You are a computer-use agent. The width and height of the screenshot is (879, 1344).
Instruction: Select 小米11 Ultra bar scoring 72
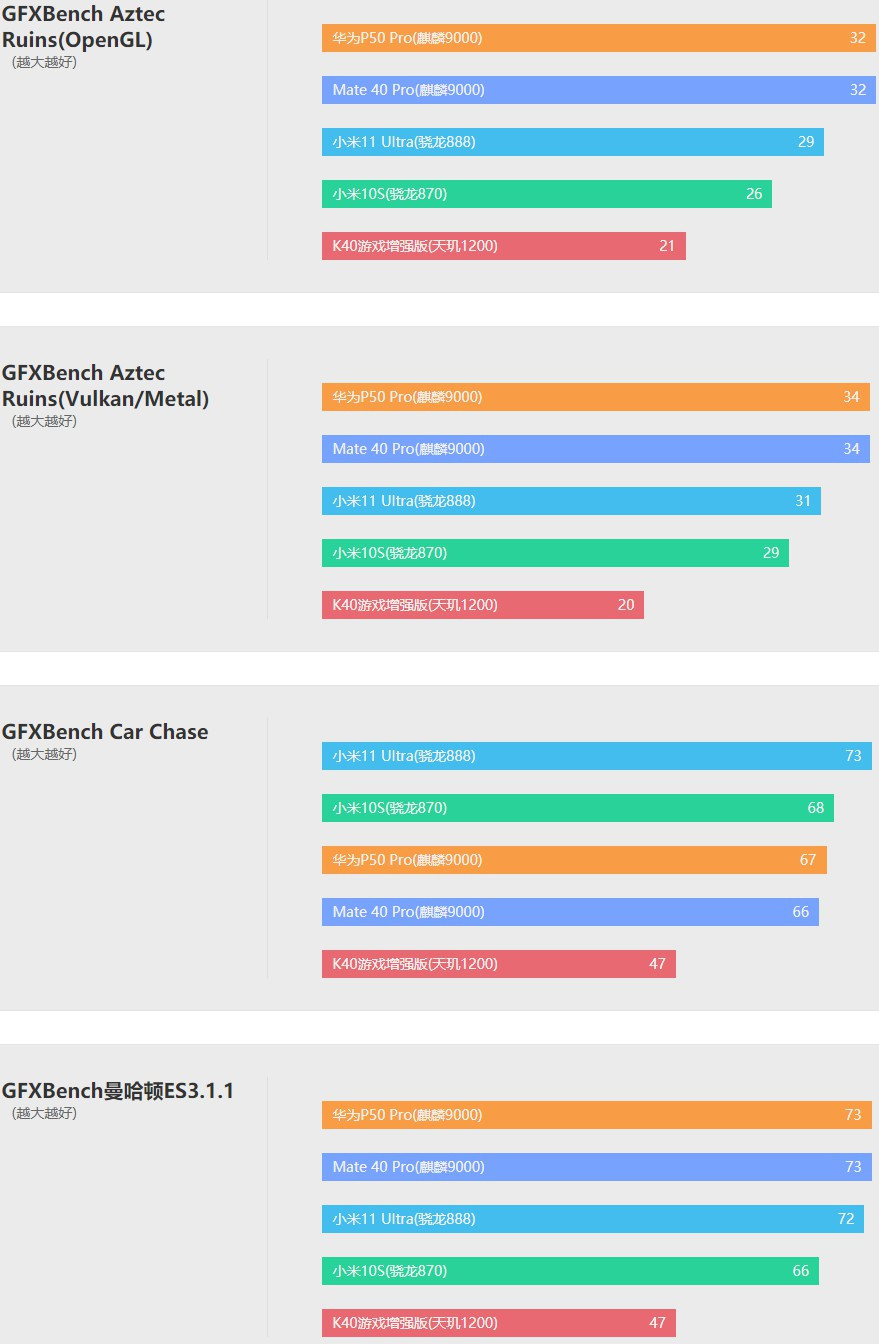(x=593, y=1219)
